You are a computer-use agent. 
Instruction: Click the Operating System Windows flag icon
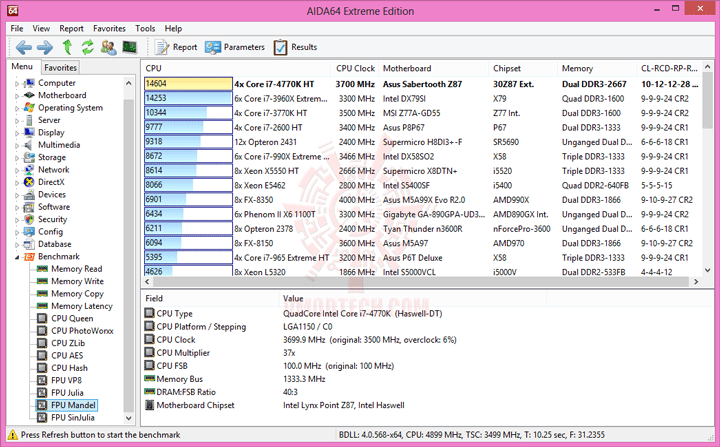[29, 108]
